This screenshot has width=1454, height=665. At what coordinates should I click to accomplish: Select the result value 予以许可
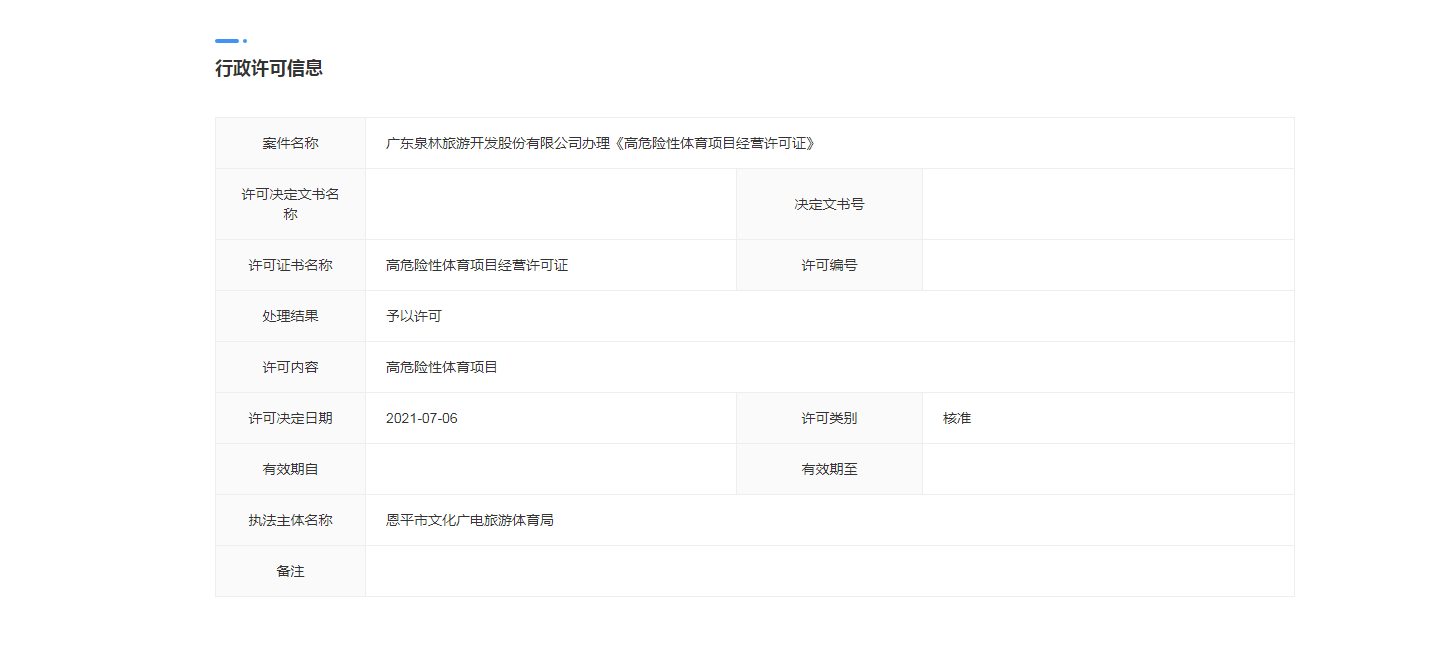[x=414, y=316]
